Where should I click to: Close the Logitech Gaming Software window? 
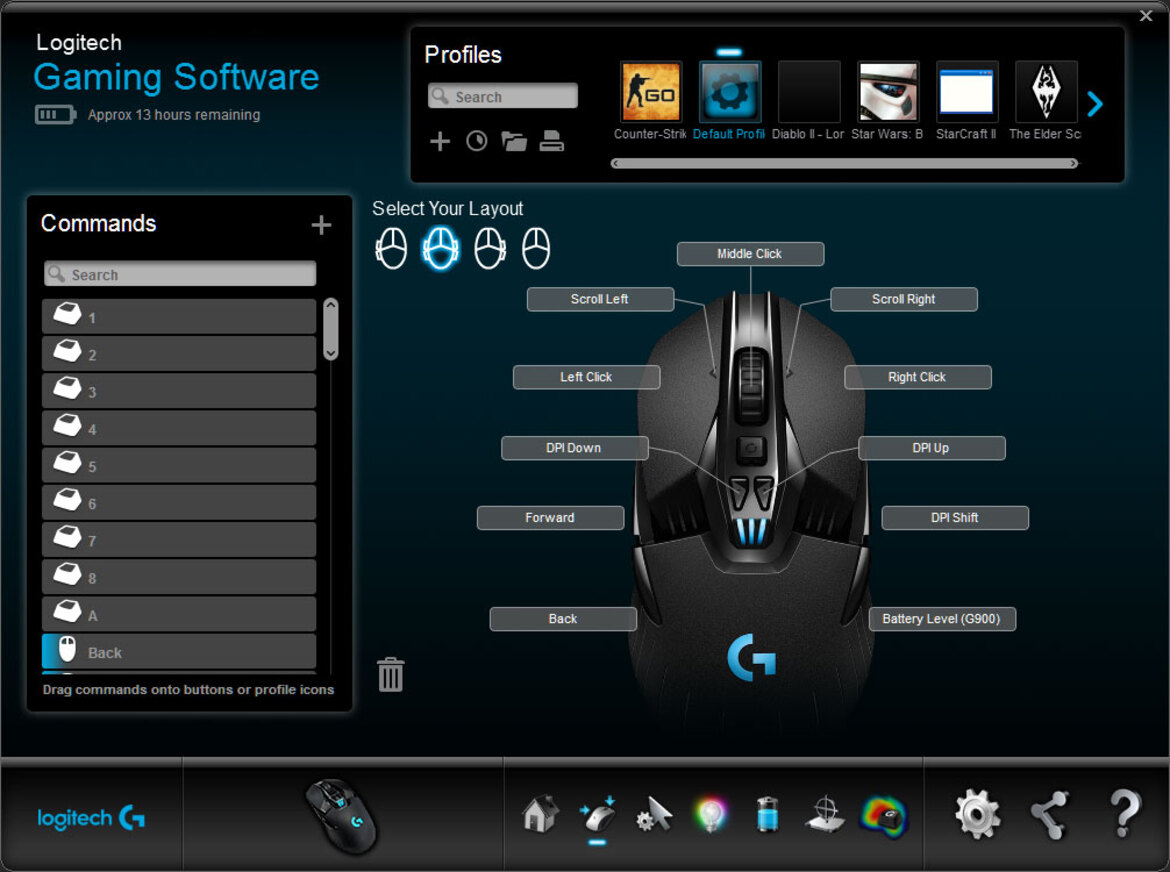[x=1146, y=16]
